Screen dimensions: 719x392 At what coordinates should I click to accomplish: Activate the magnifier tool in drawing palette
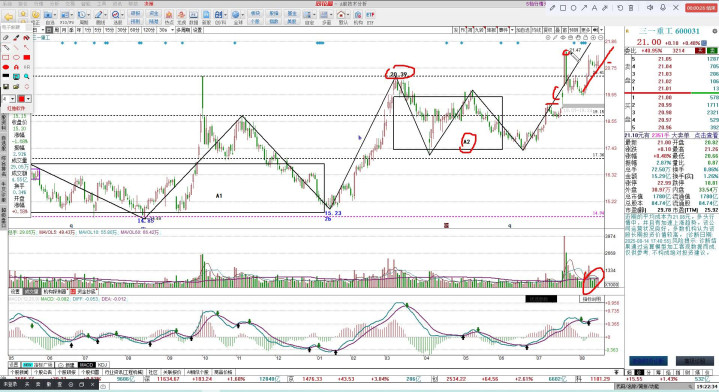27,76
